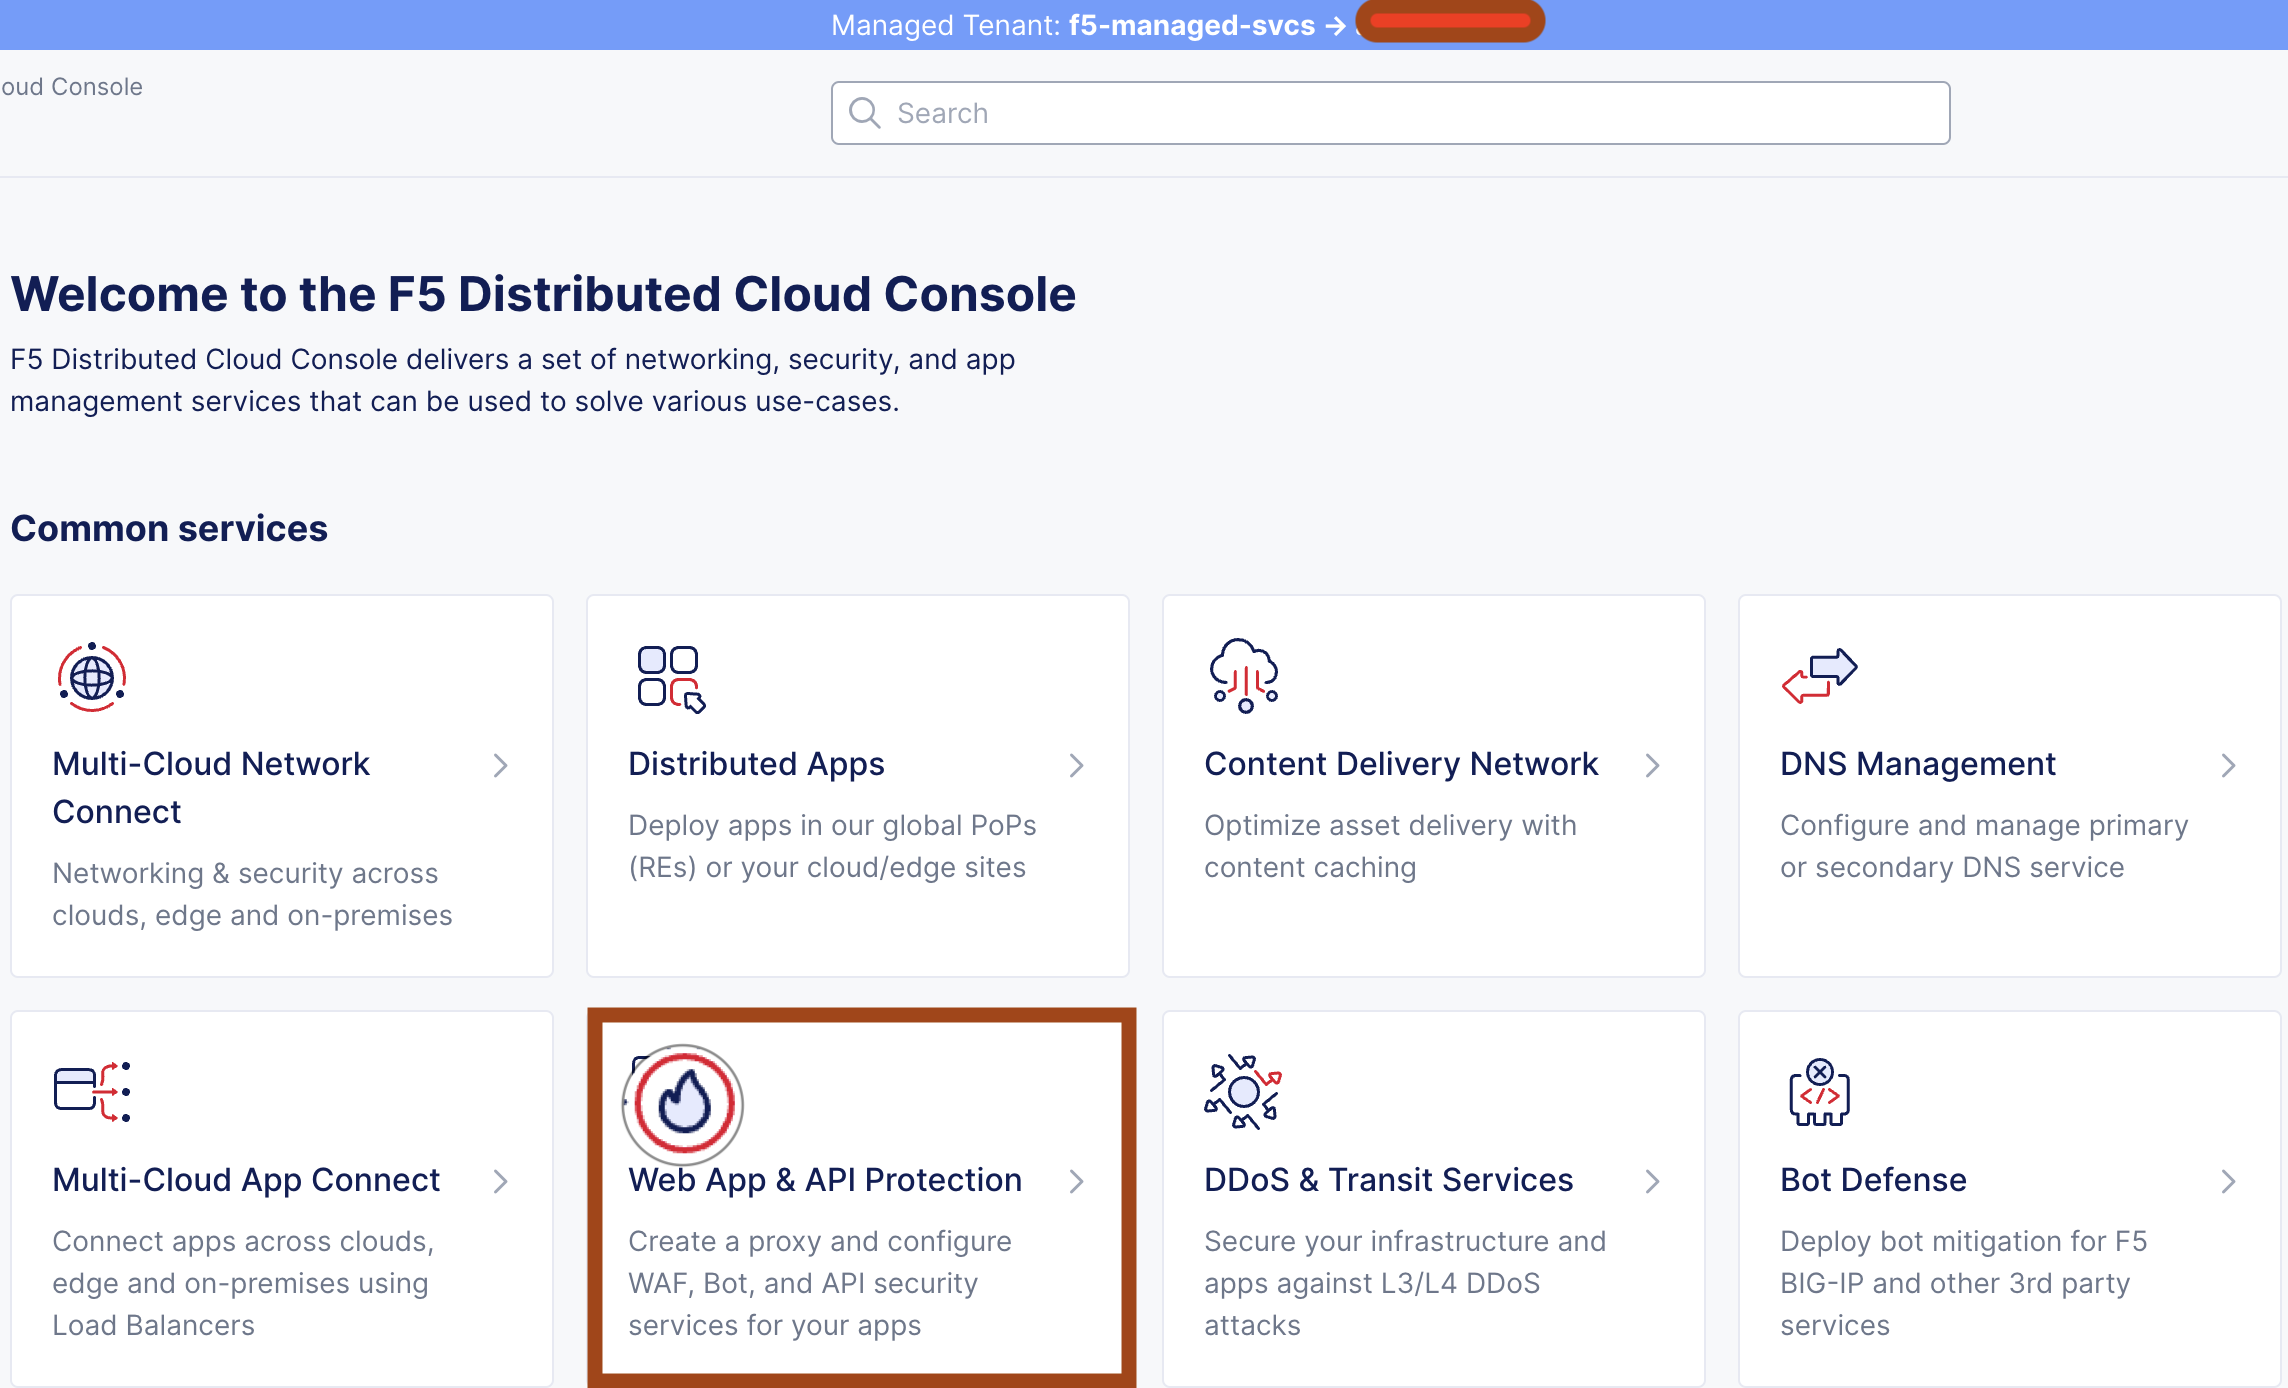Expand Multi-Cloud Network Connect chevron arrow

501,766
